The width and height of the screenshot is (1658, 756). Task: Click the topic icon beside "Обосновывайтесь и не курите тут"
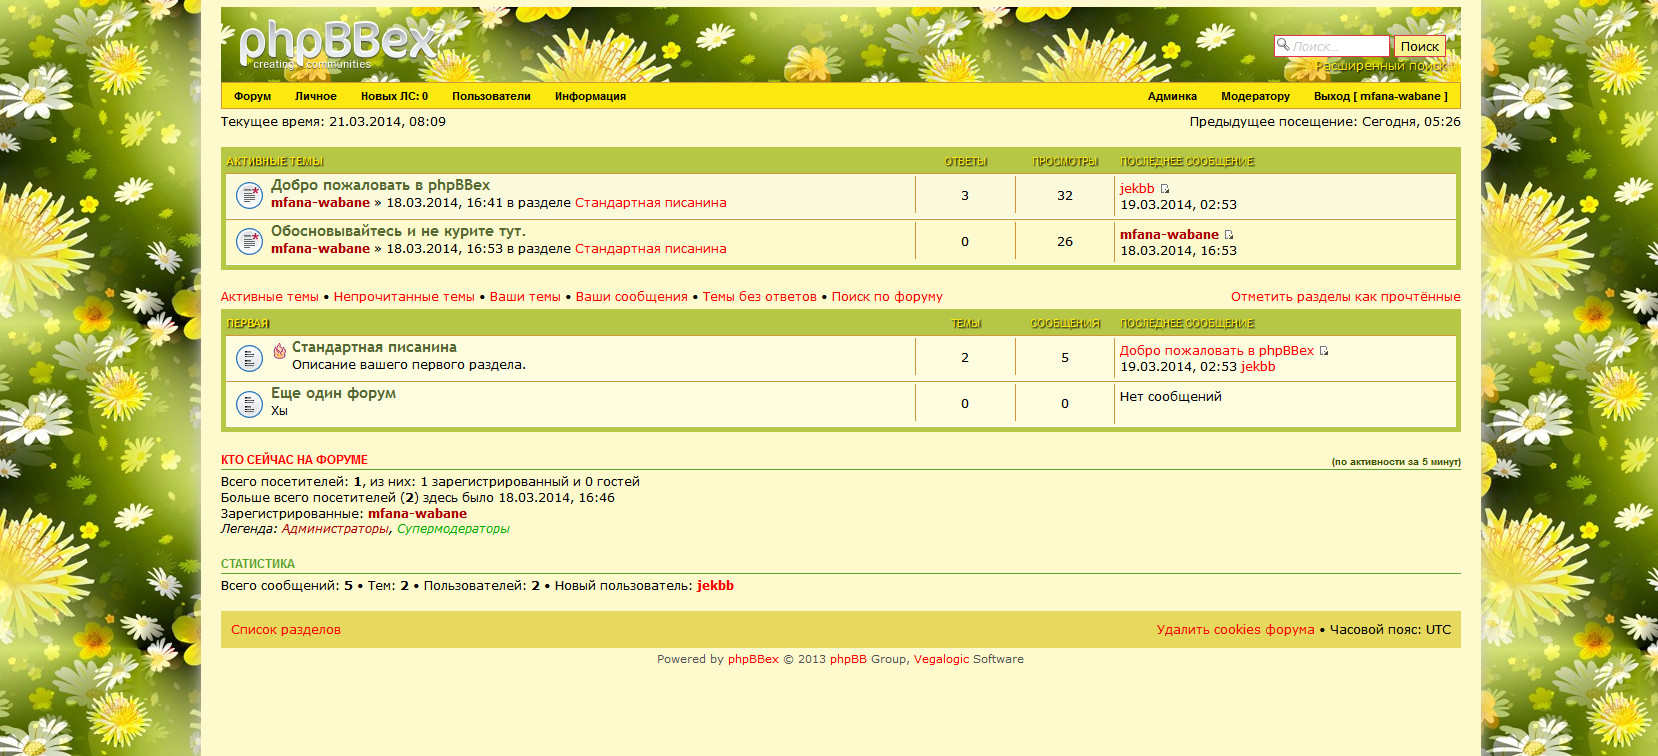click(x=249, y=241)
